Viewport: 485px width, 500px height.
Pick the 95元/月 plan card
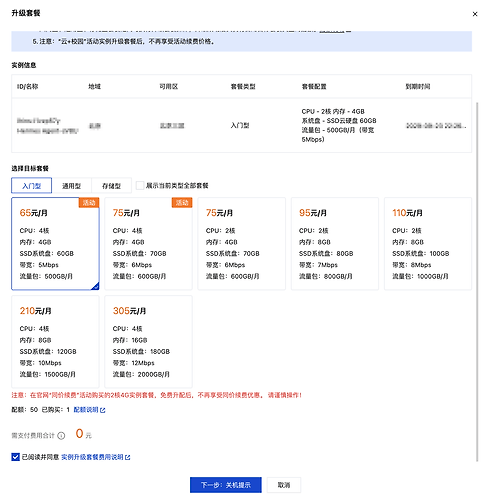pos(335,243)
